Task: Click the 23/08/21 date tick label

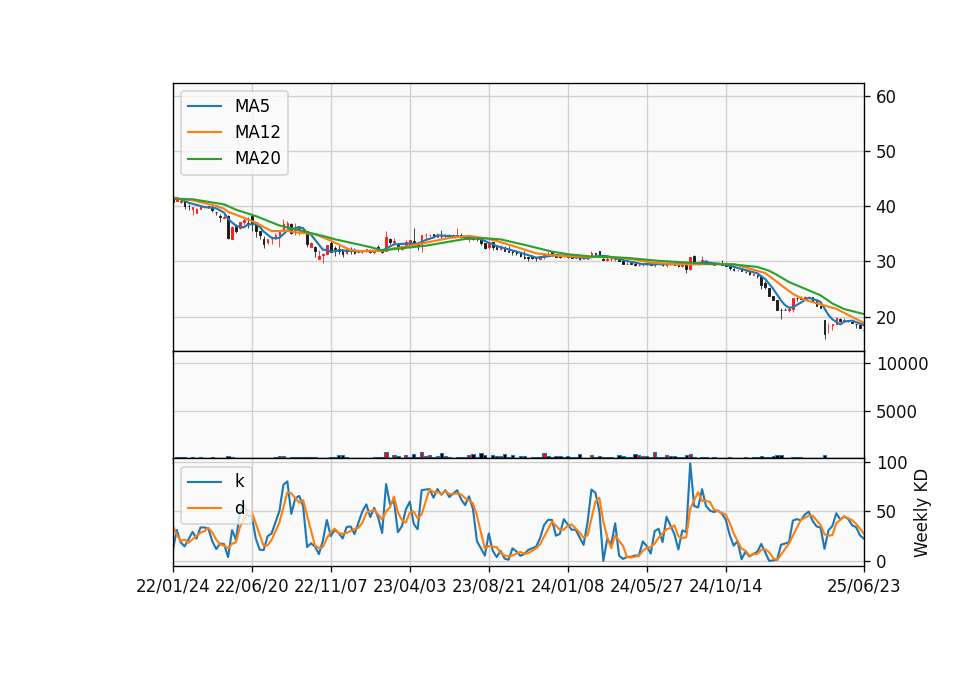Action: click(x=489, y=587)
